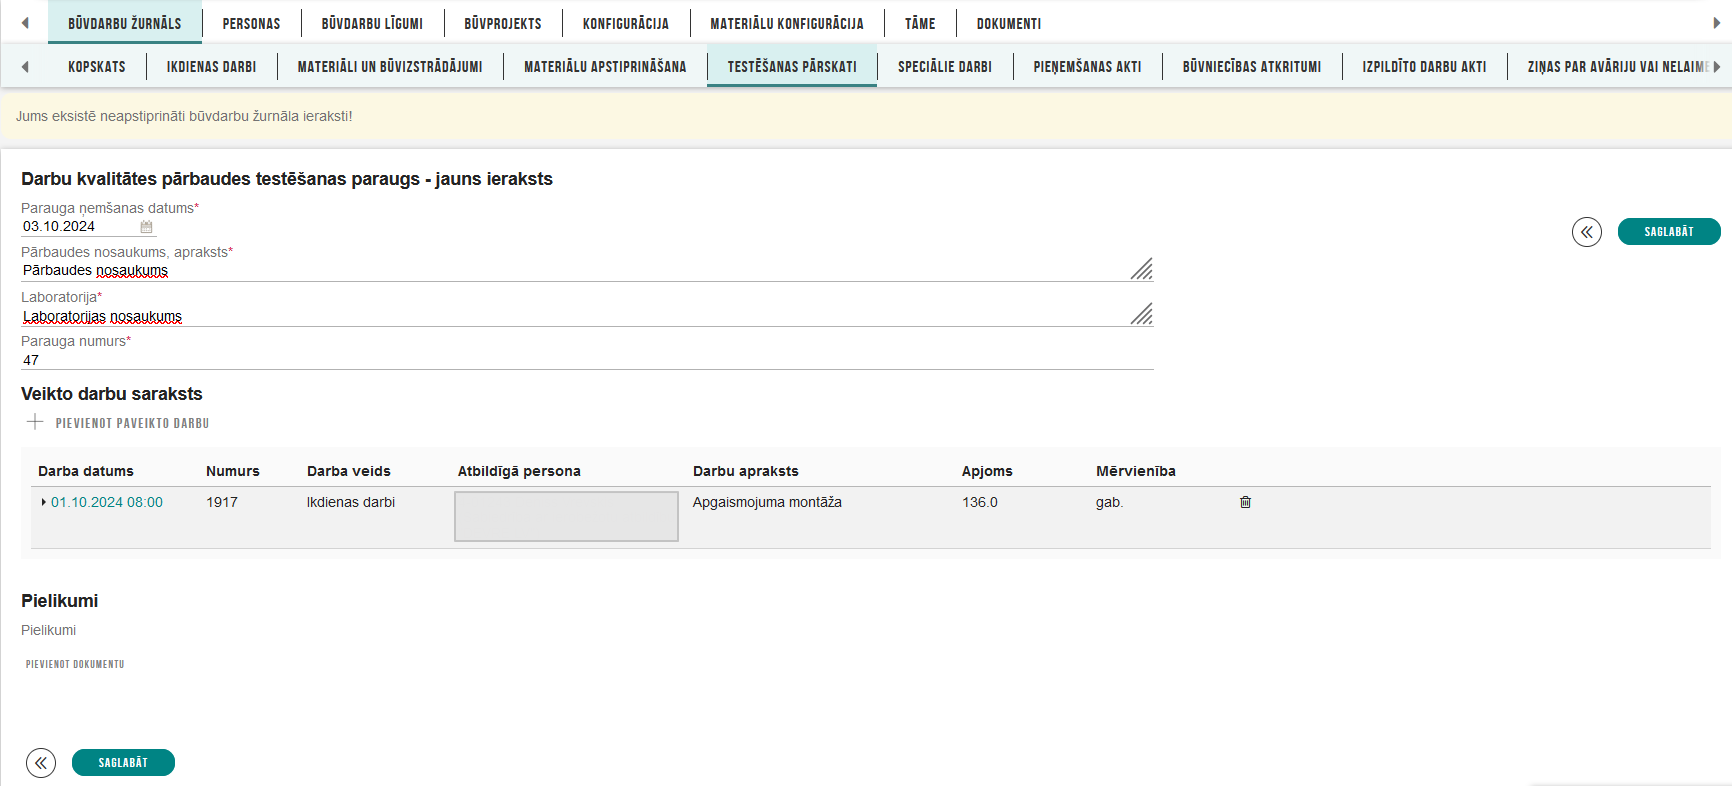
Task: Grab resize handle of Pārbaudes nosaukums field
Action: tap(1141, 269)
